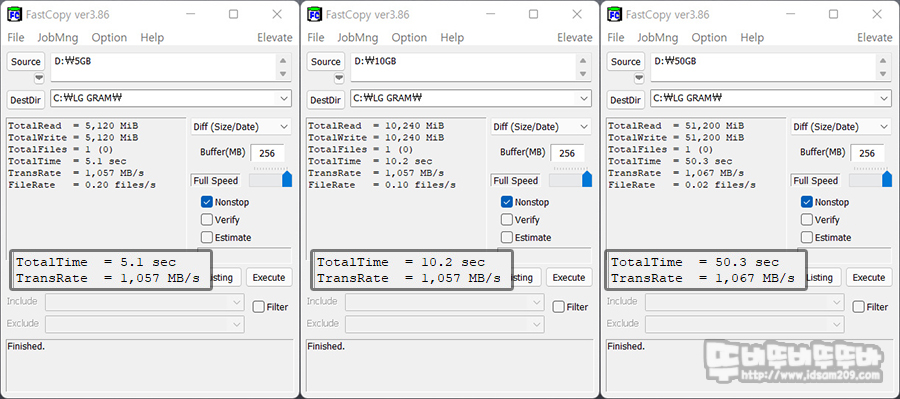Open JobMng menu in the 50GB window

click(x=658, y=37)
